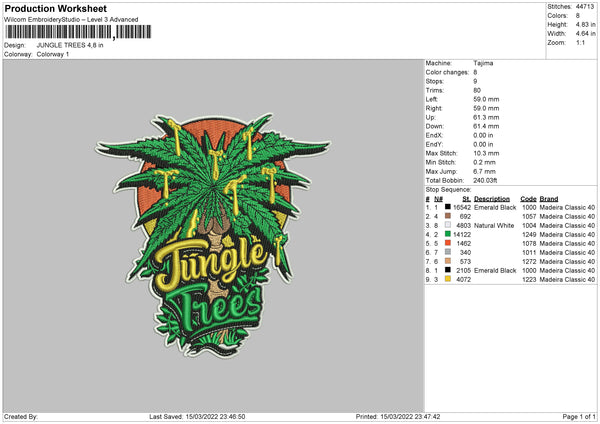Click the 'Brand' column header

coord(549,199)
